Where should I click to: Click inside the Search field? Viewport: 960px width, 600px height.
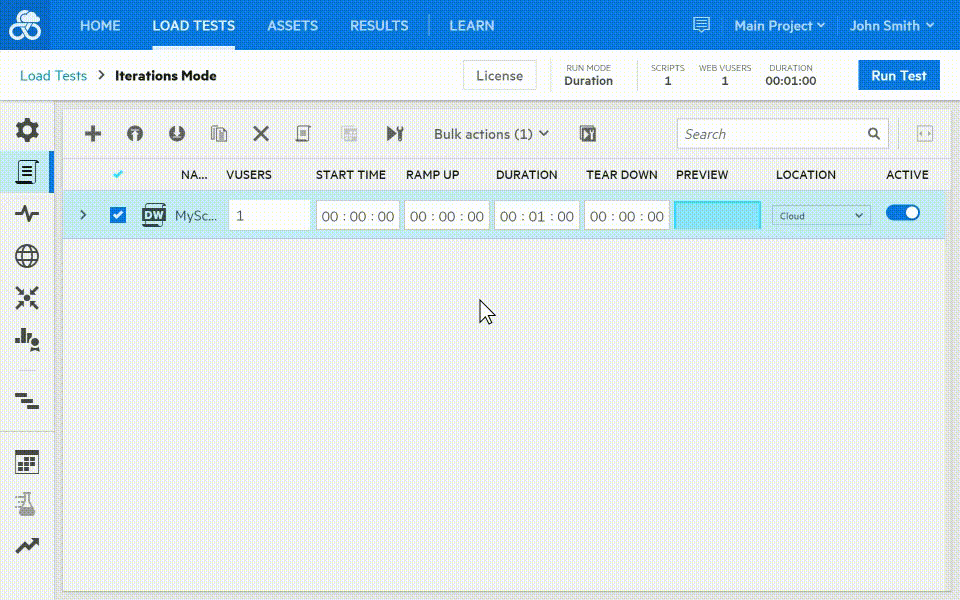770,133
